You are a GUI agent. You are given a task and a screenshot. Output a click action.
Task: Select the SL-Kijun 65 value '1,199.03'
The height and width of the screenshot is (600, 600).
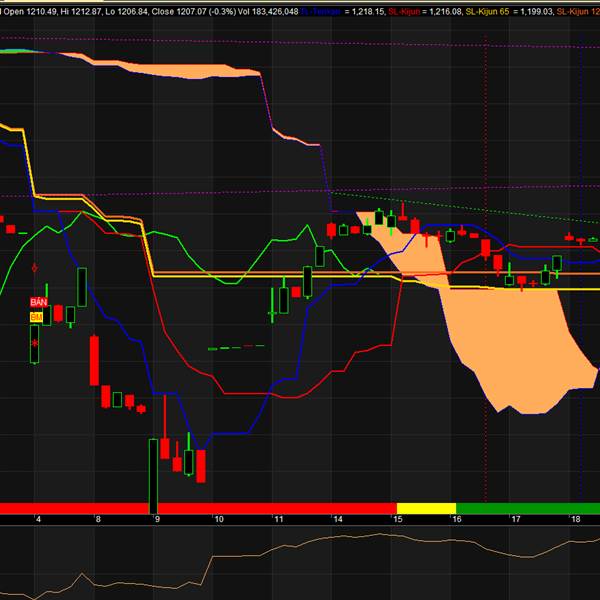tap(536, 12)
